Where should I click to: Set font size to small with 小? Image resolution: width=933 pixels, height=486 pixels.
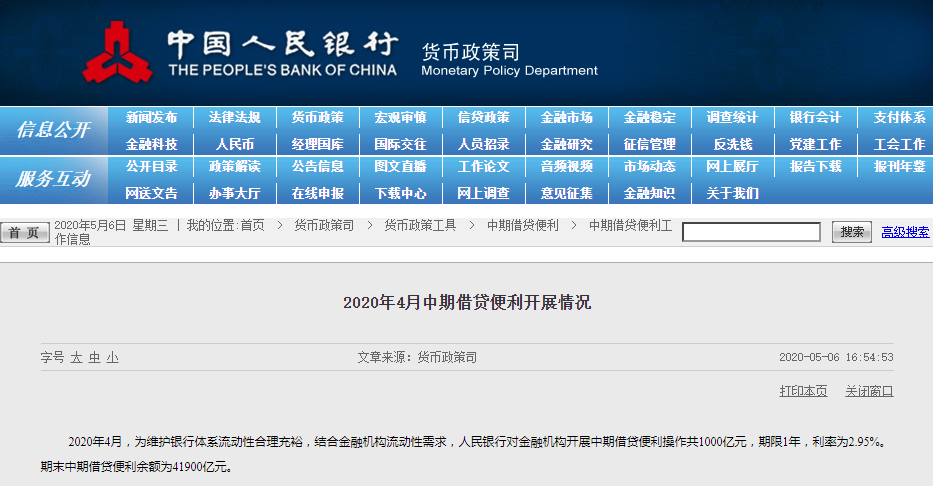click(112, 357)
